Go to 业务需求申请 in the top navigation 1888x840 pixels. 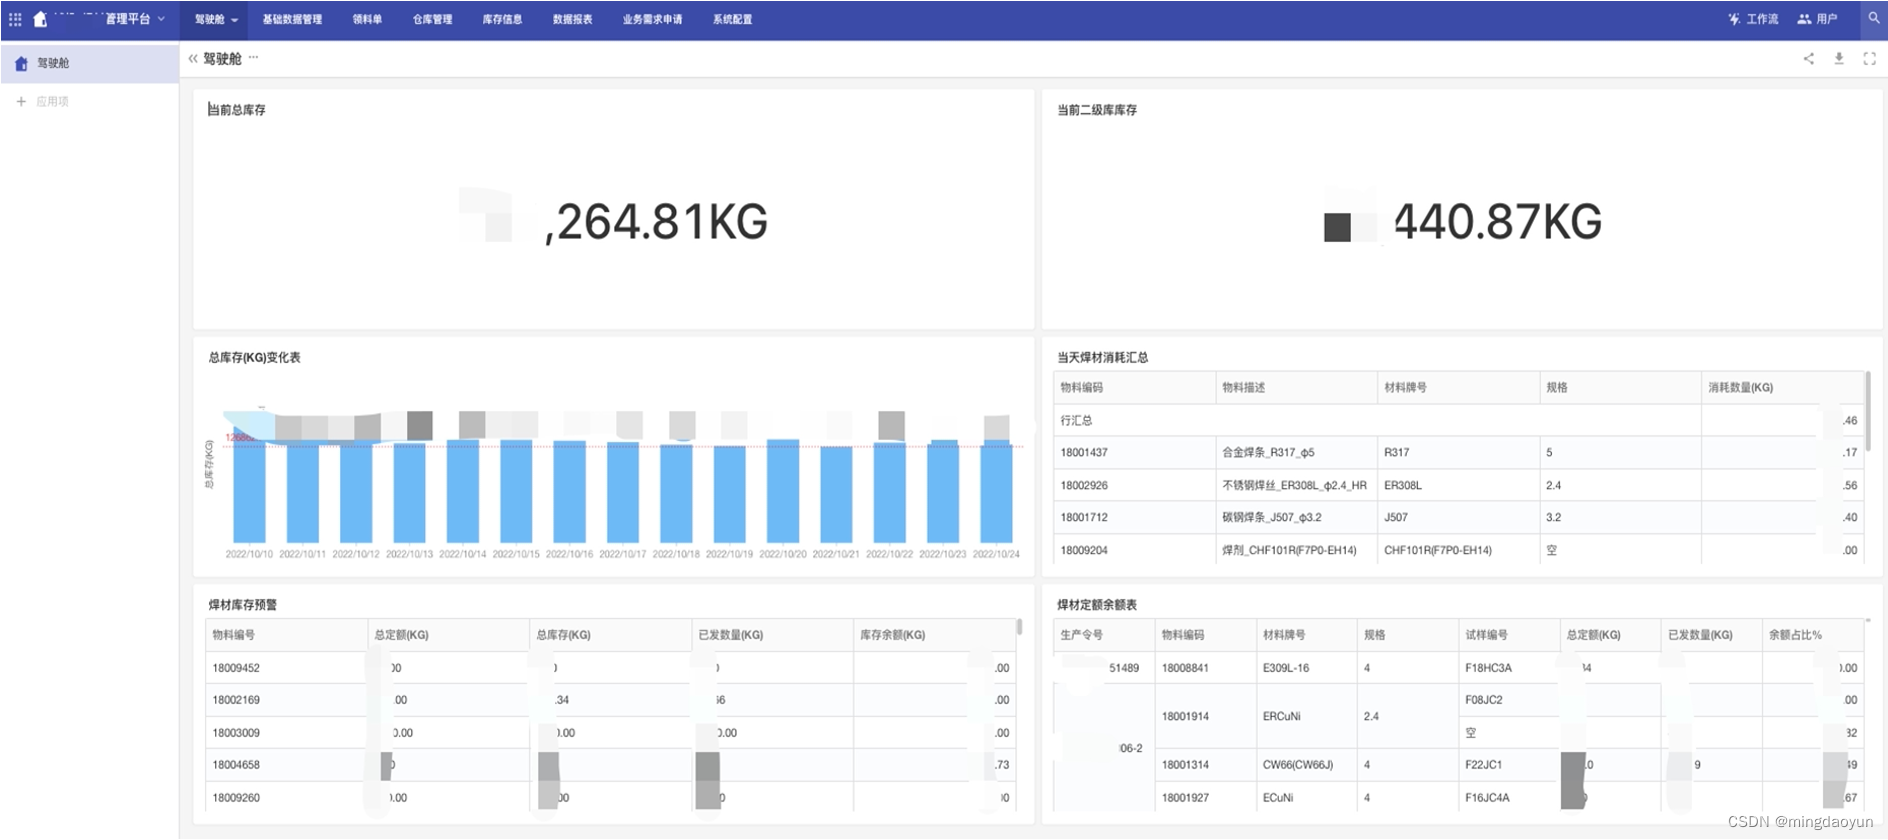click(652, 20)
